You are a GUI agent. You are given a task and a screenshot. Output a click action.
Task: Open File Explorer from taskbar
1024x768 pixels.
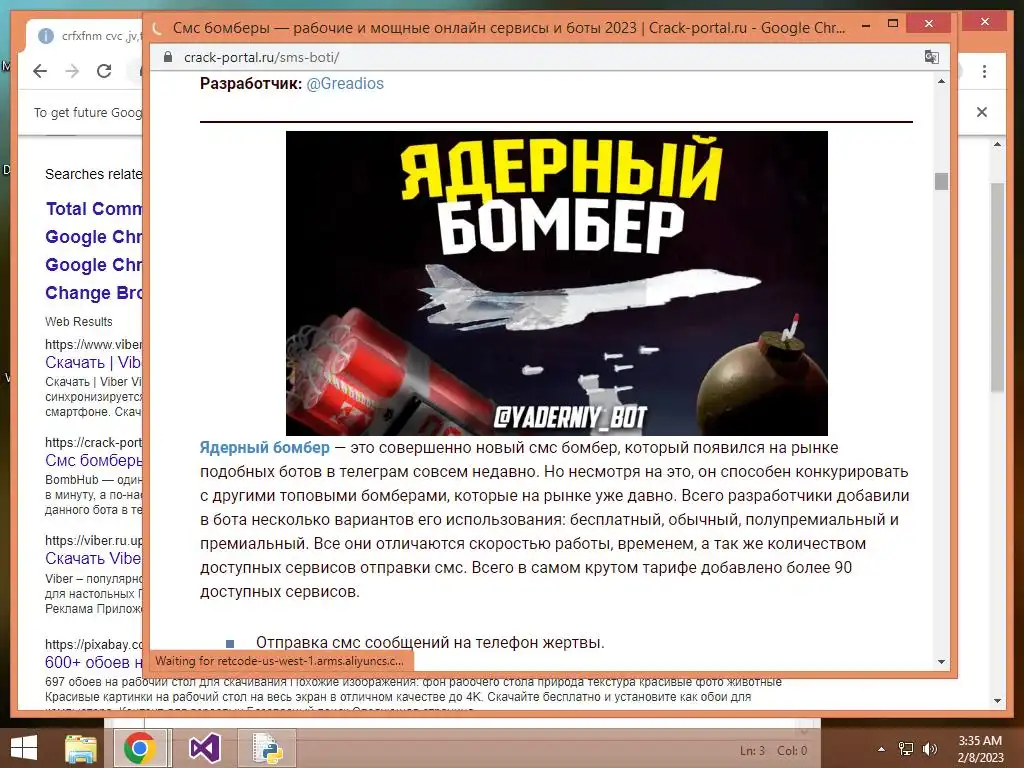coord(80,748)
